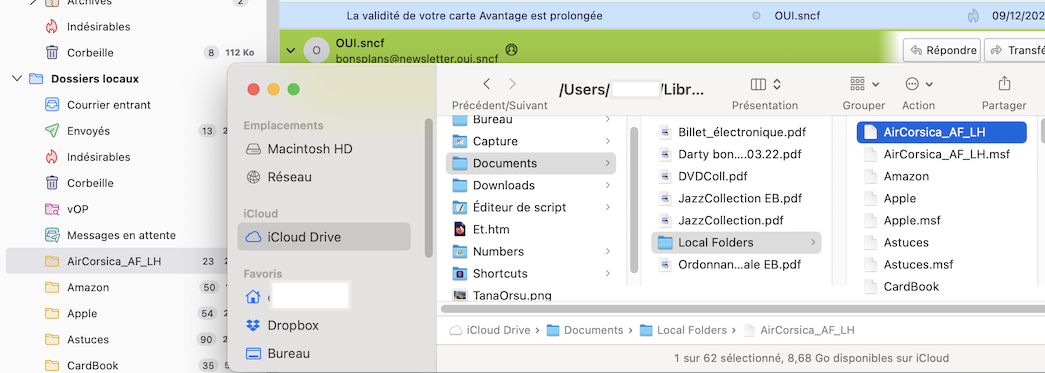Select the Astuces mail folder in Thunderbird

88,340
